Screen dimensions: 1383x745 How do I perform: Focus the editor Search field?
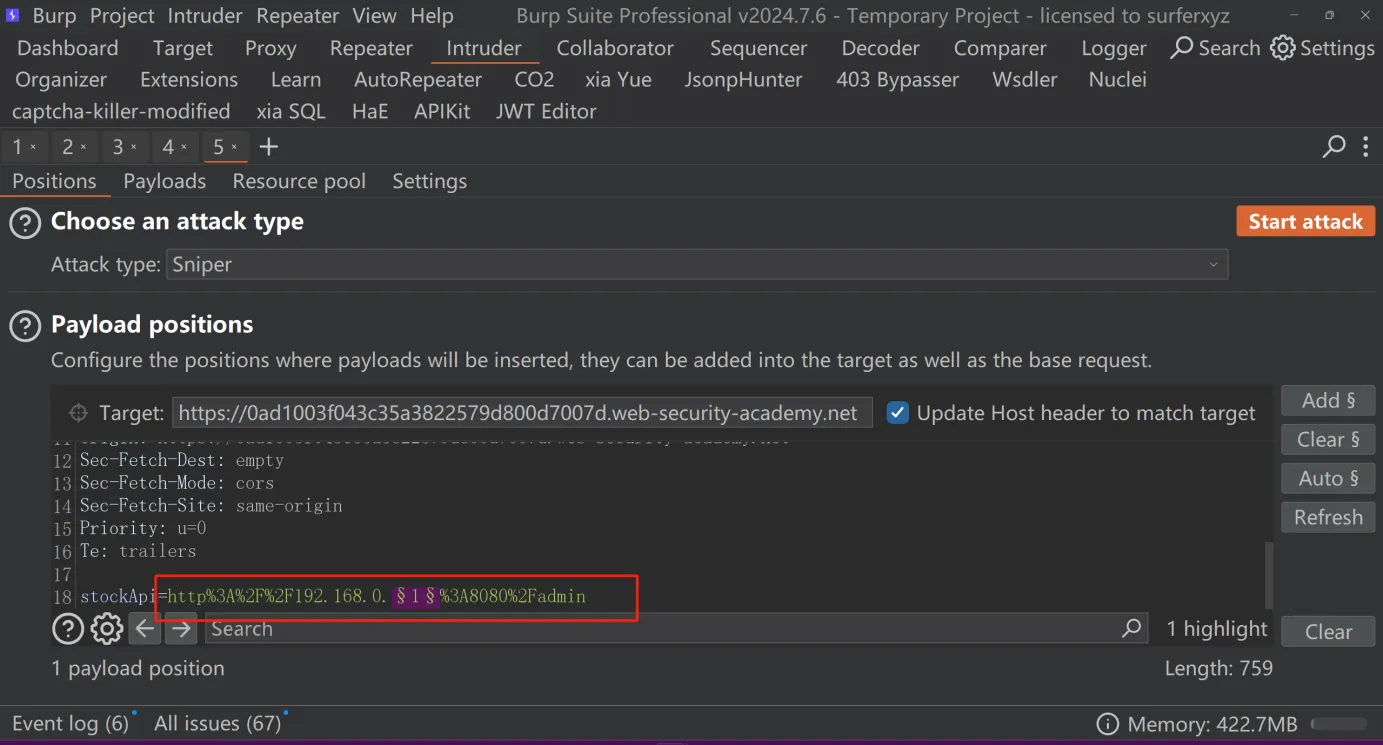tap(676, 629)
